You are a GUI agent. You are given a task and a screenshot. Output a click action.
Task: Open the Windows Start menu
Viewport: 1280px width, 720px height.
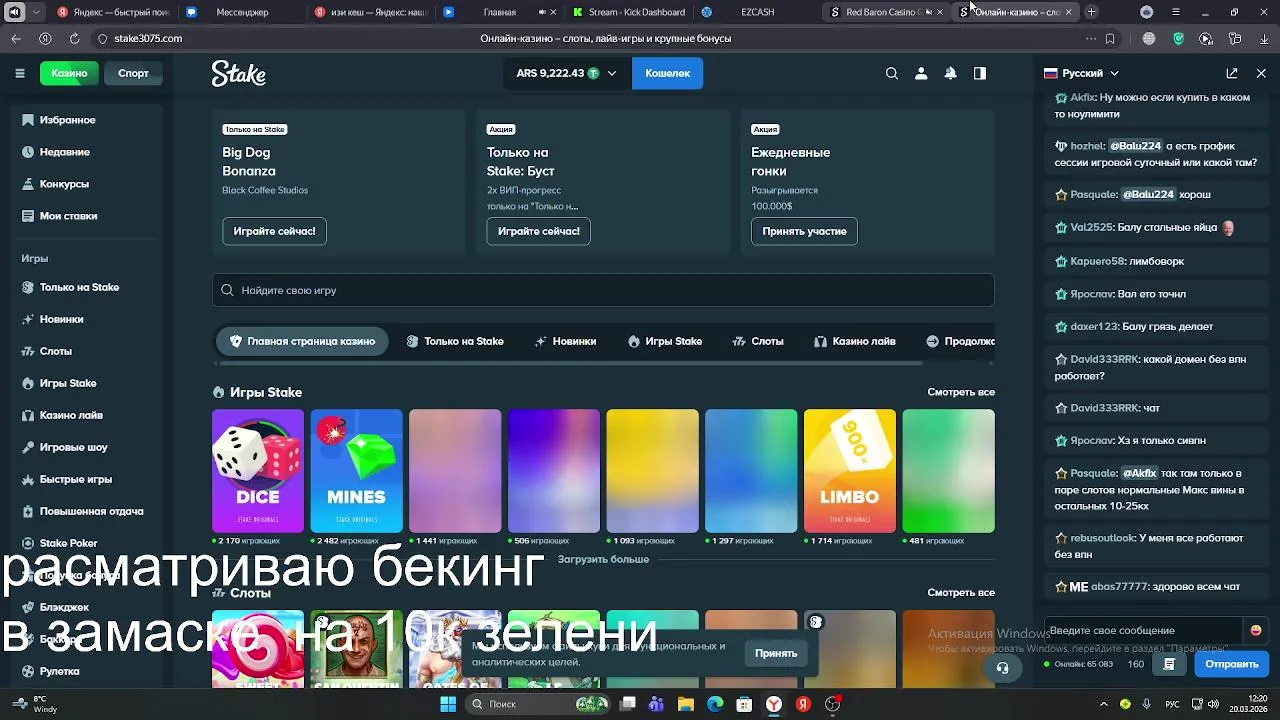448,704
